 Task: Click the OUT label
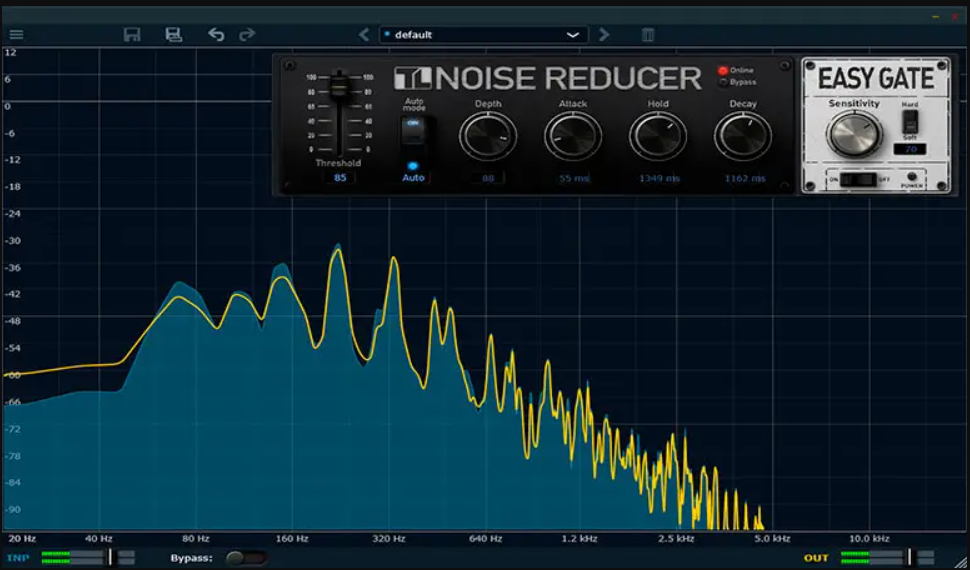pos(816,558)
